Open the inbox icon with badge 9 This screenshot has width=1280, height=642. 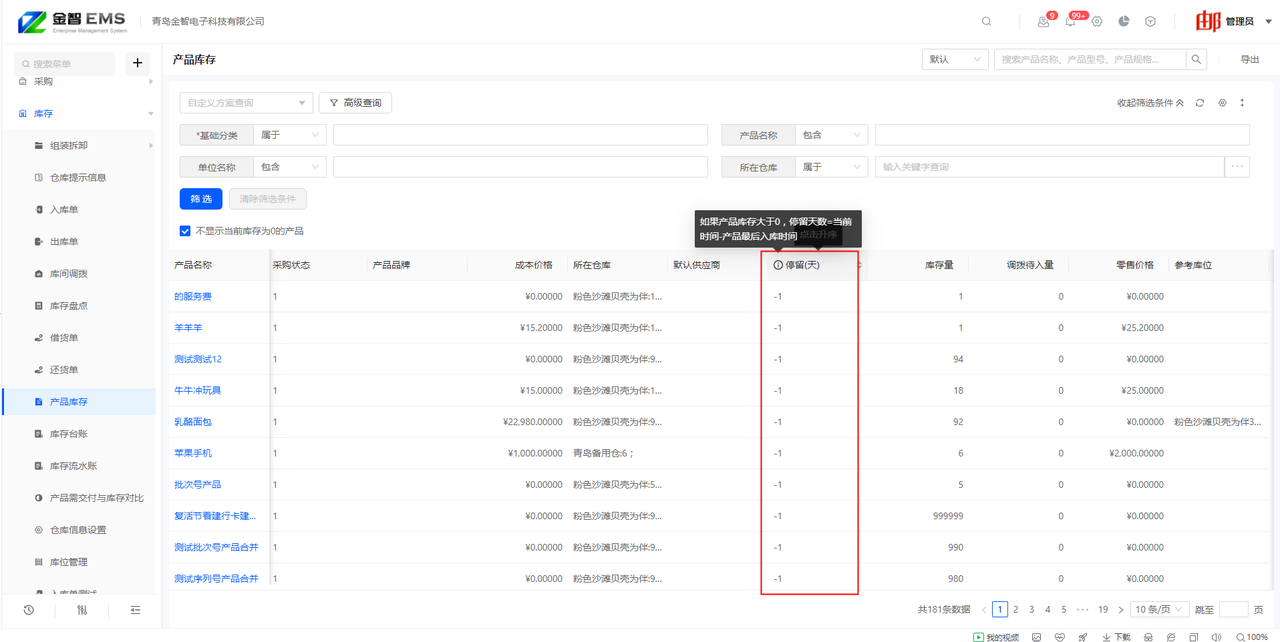pos(1044,21)
